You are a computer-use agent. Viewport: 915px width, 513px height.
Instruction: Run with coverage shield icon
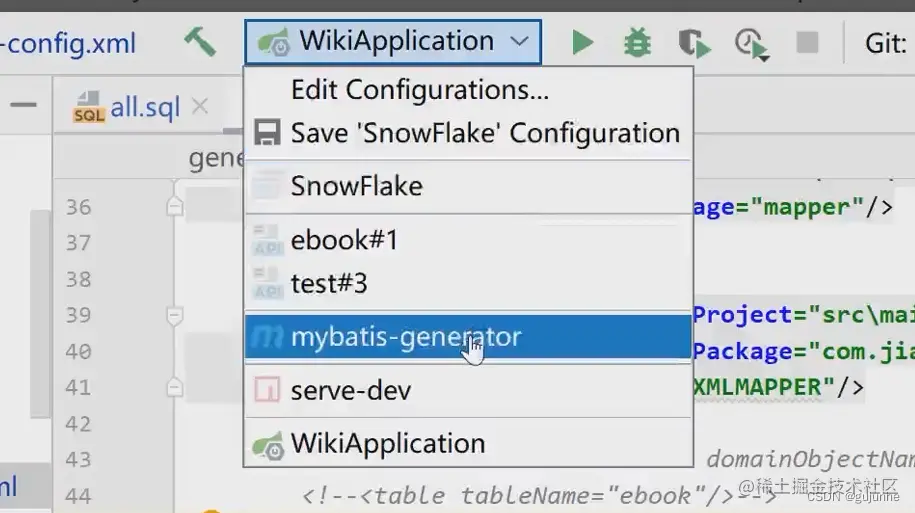pos(694,43)
